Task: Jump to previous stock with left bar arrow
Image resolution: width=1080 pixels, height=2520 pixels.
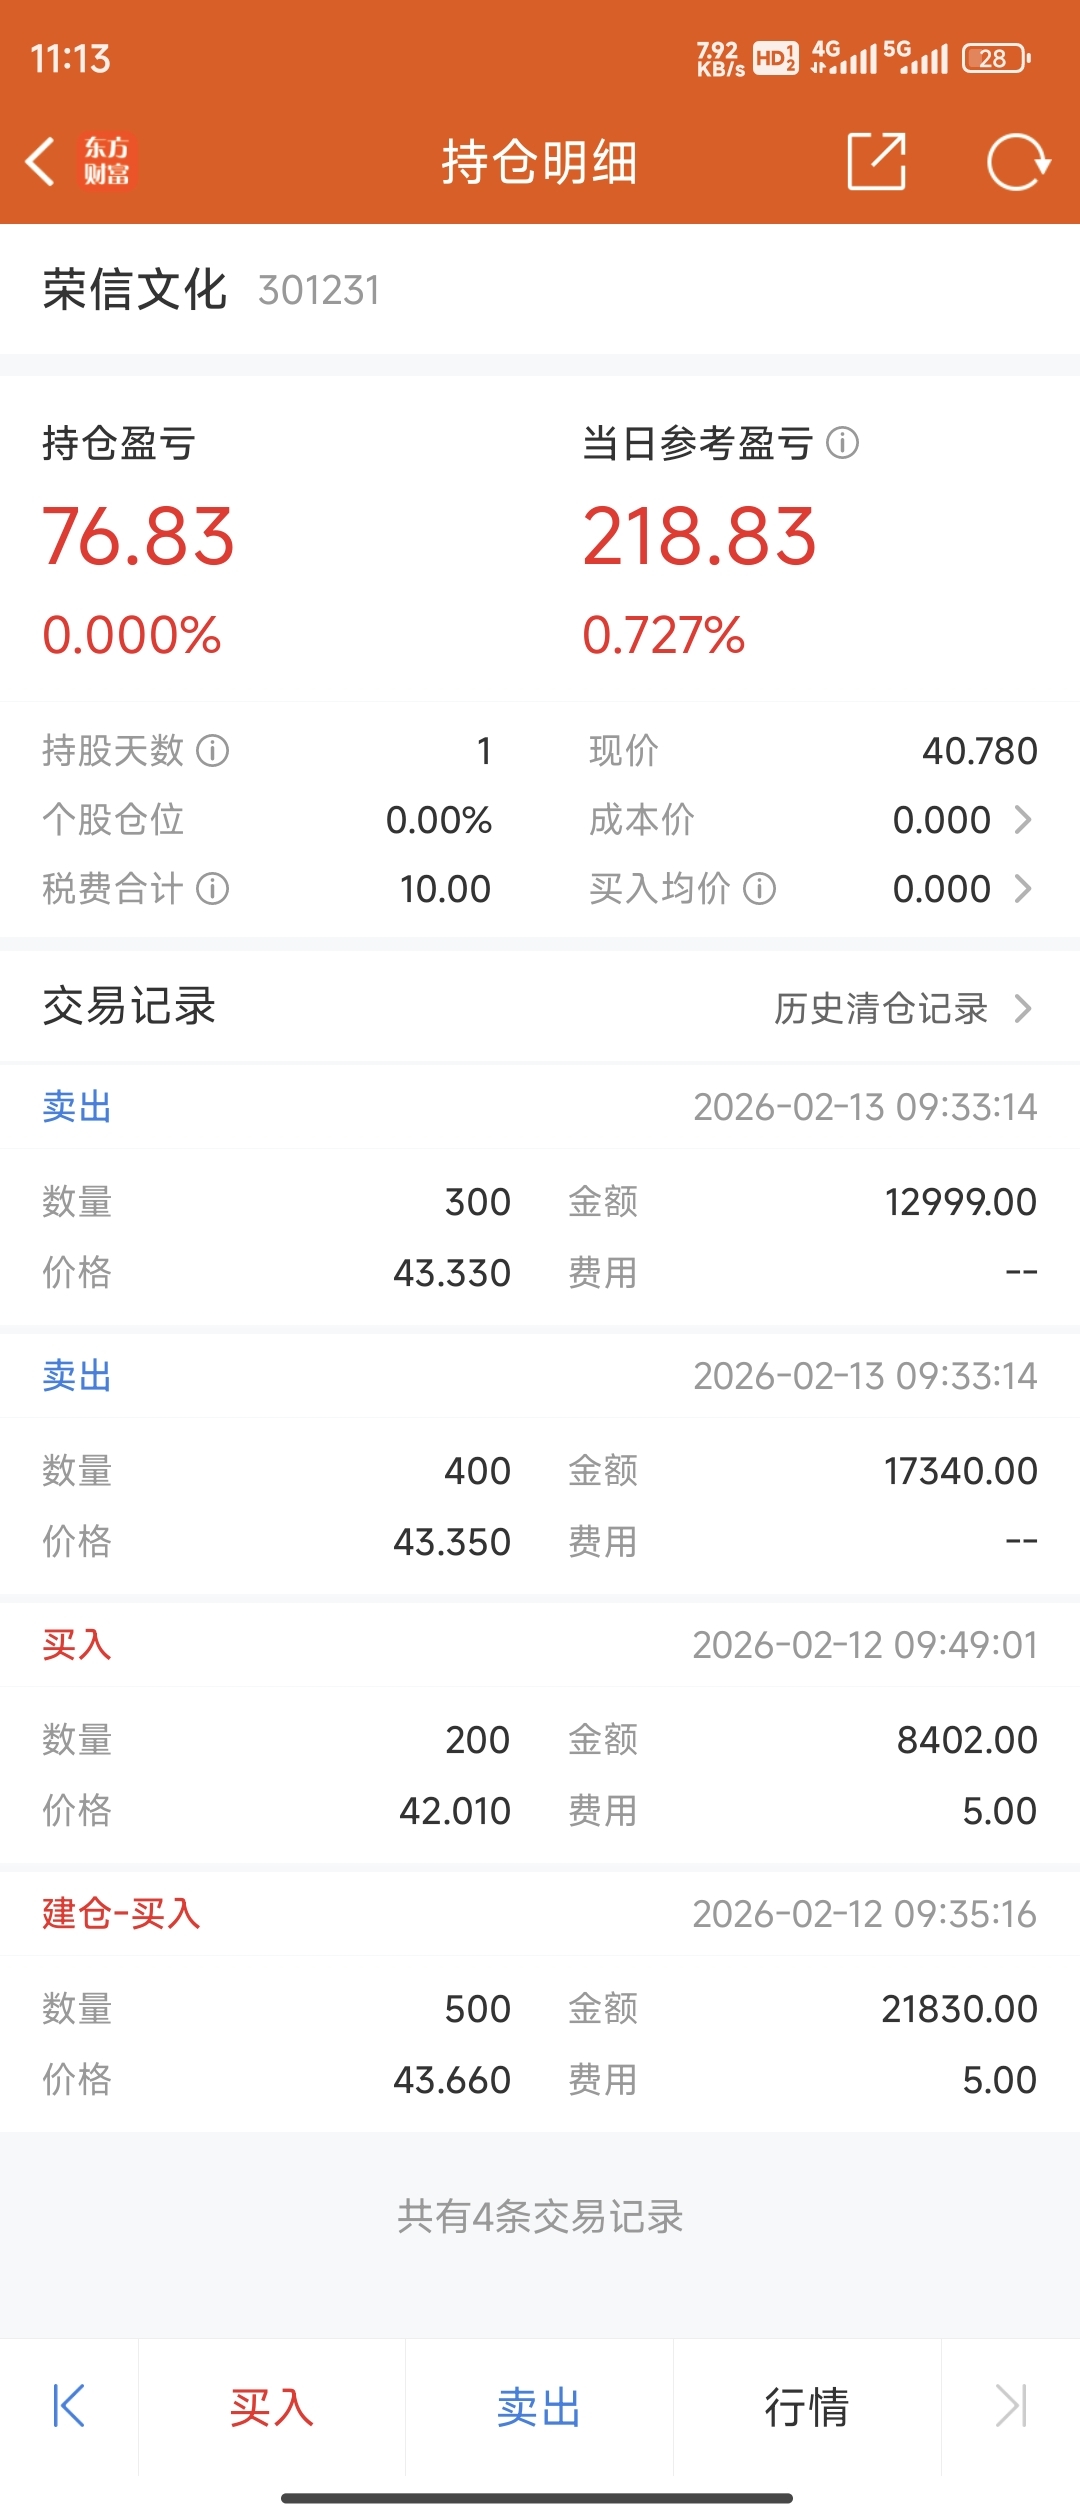Action: pos(68,2406)
